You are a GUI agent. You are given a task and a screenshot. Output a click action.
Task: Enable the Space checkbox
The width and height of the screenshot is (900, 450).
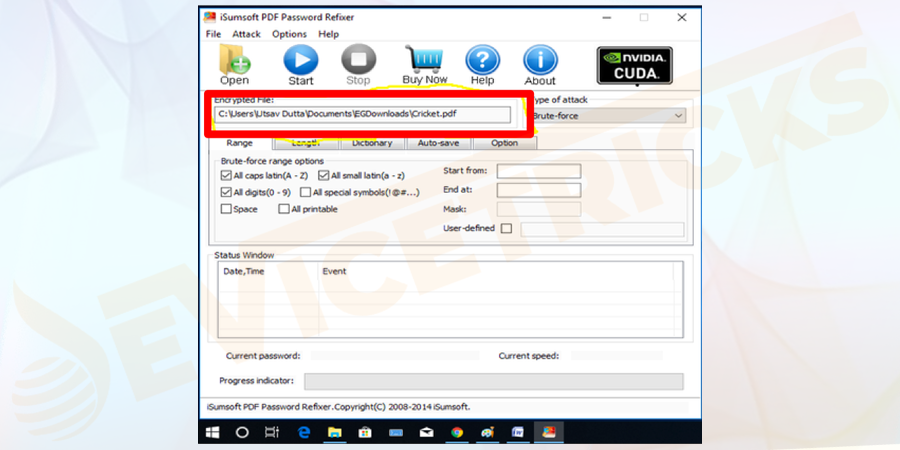[x=226, y=209]
